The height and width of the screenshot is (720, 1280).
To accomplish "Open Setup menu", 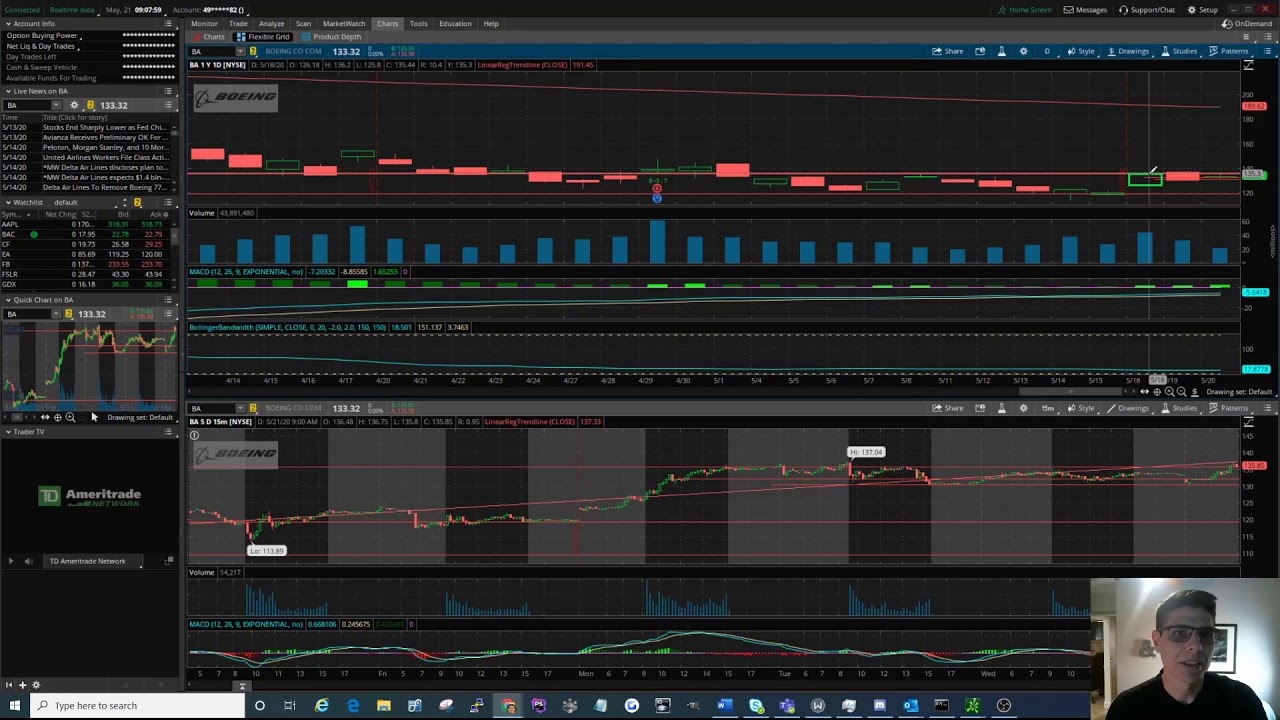I will coord(1202,10).
